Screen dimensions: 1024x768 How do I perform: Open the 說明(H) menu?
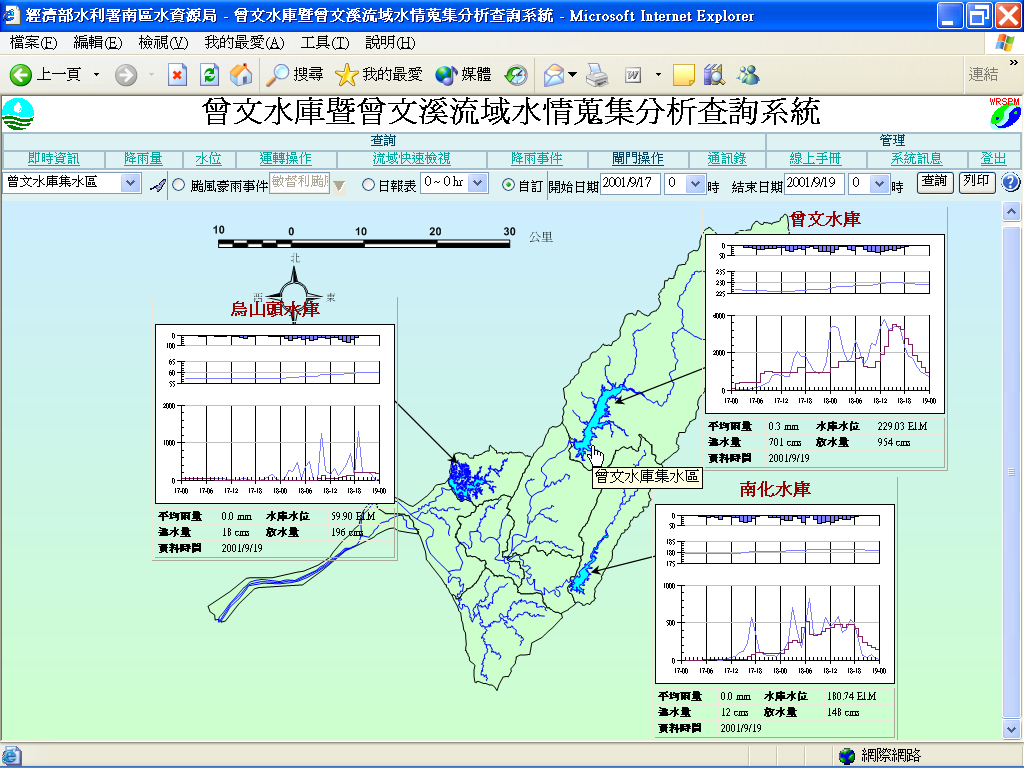coord(390,43)
